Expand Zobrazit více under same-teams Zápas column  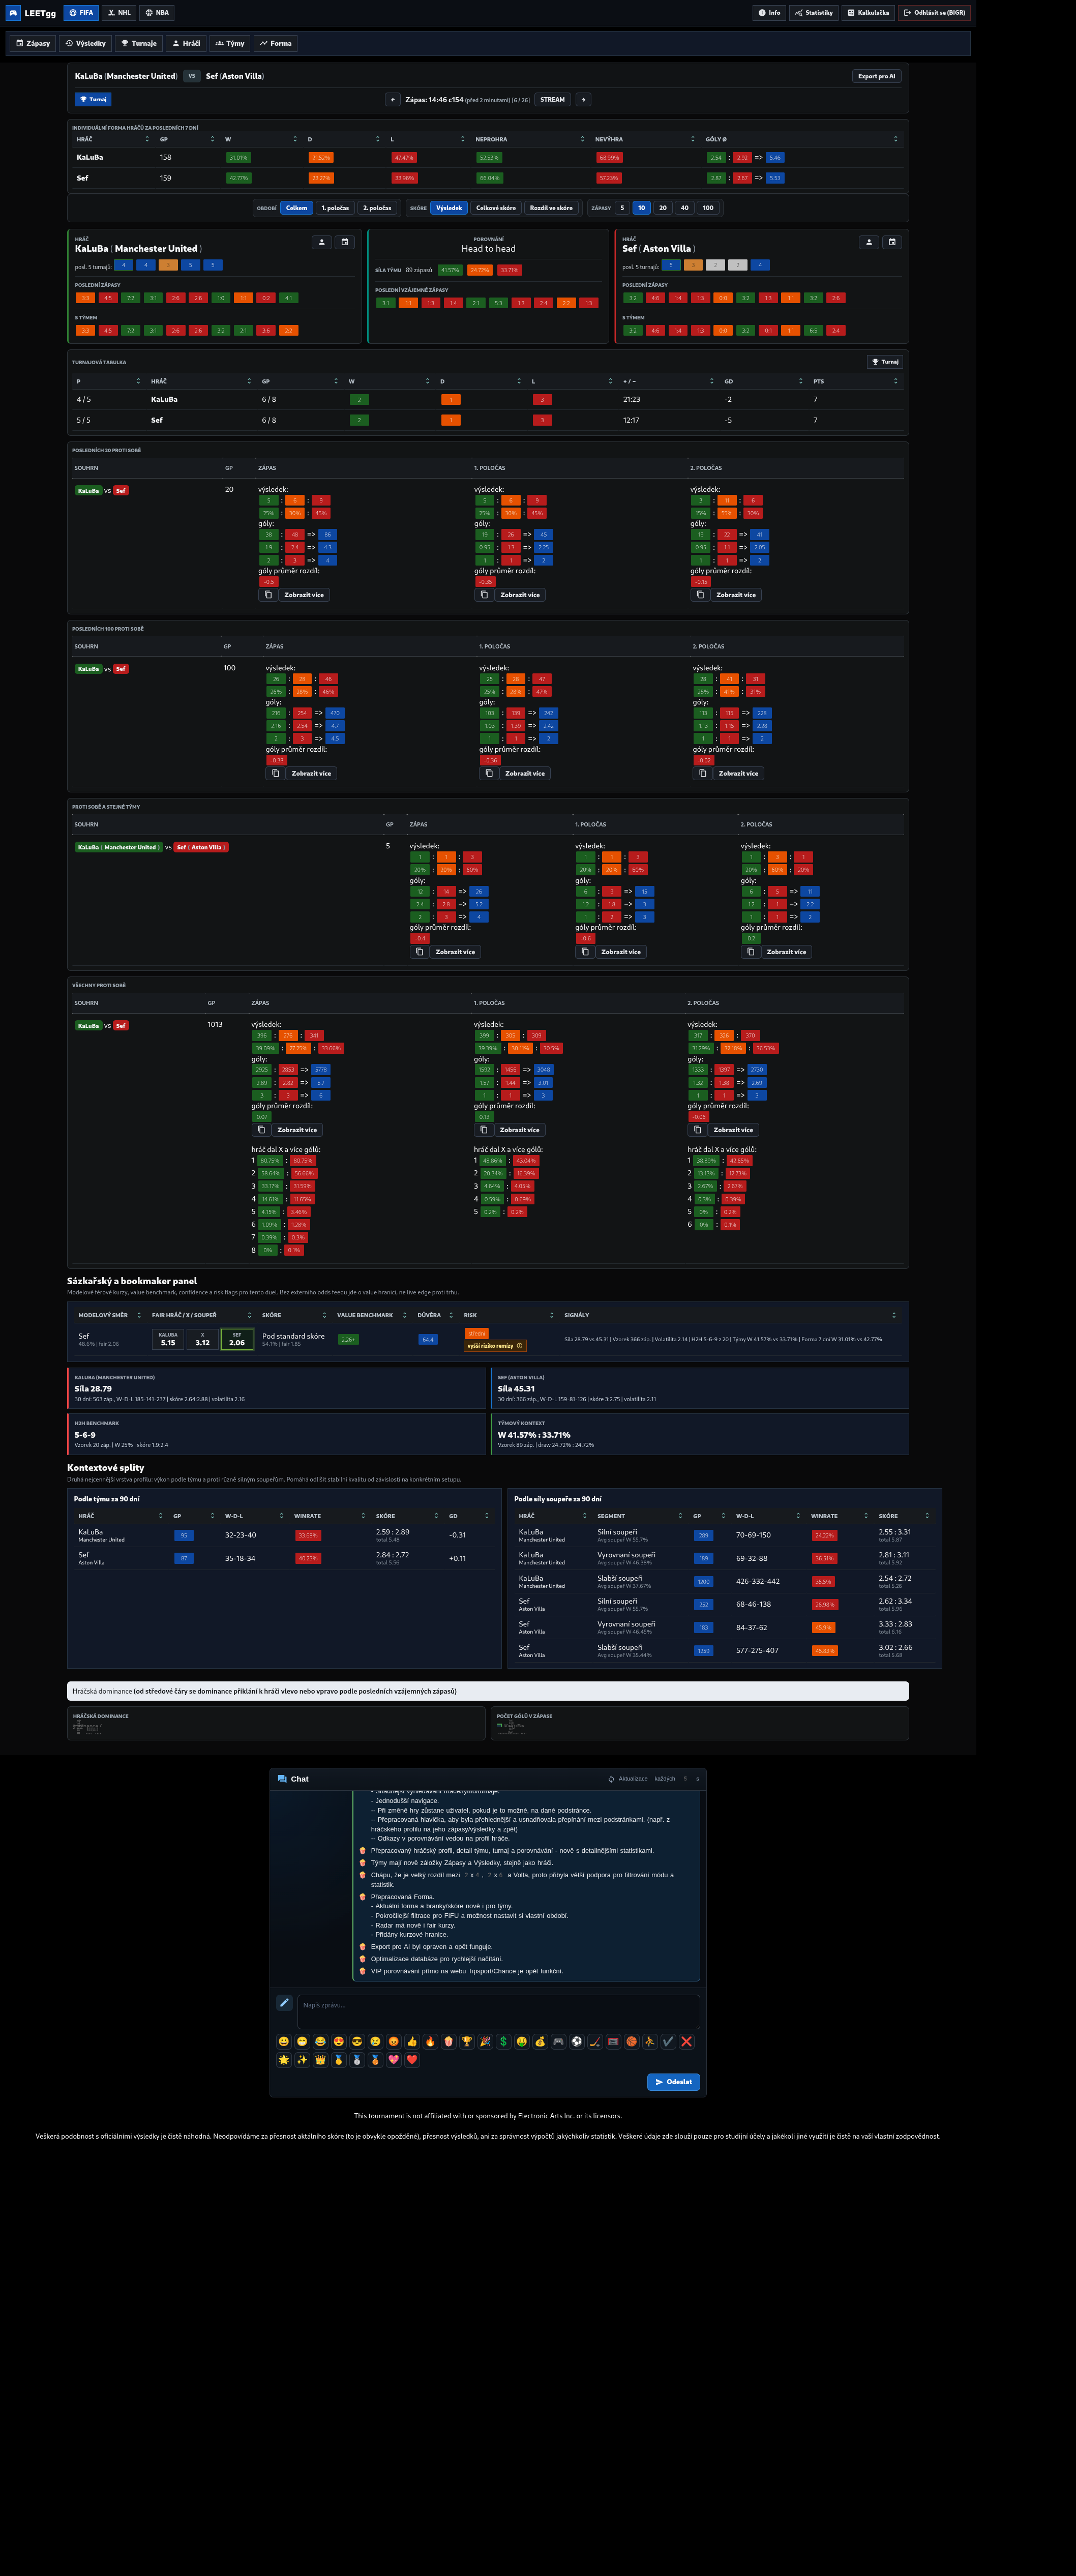pyautogui.click(x=455, y=952)
